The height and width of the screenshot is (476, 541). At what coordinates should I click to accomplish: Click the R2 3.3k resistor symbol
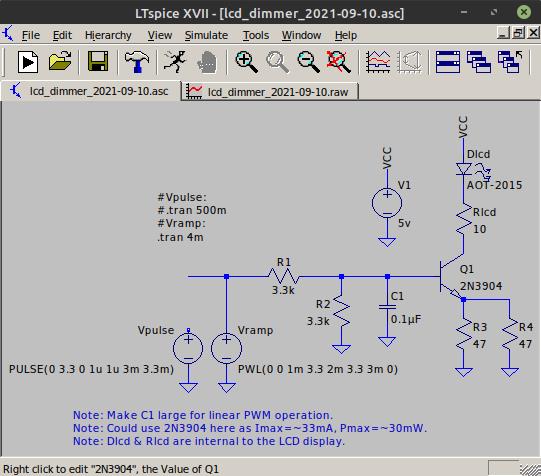point(341,310)
